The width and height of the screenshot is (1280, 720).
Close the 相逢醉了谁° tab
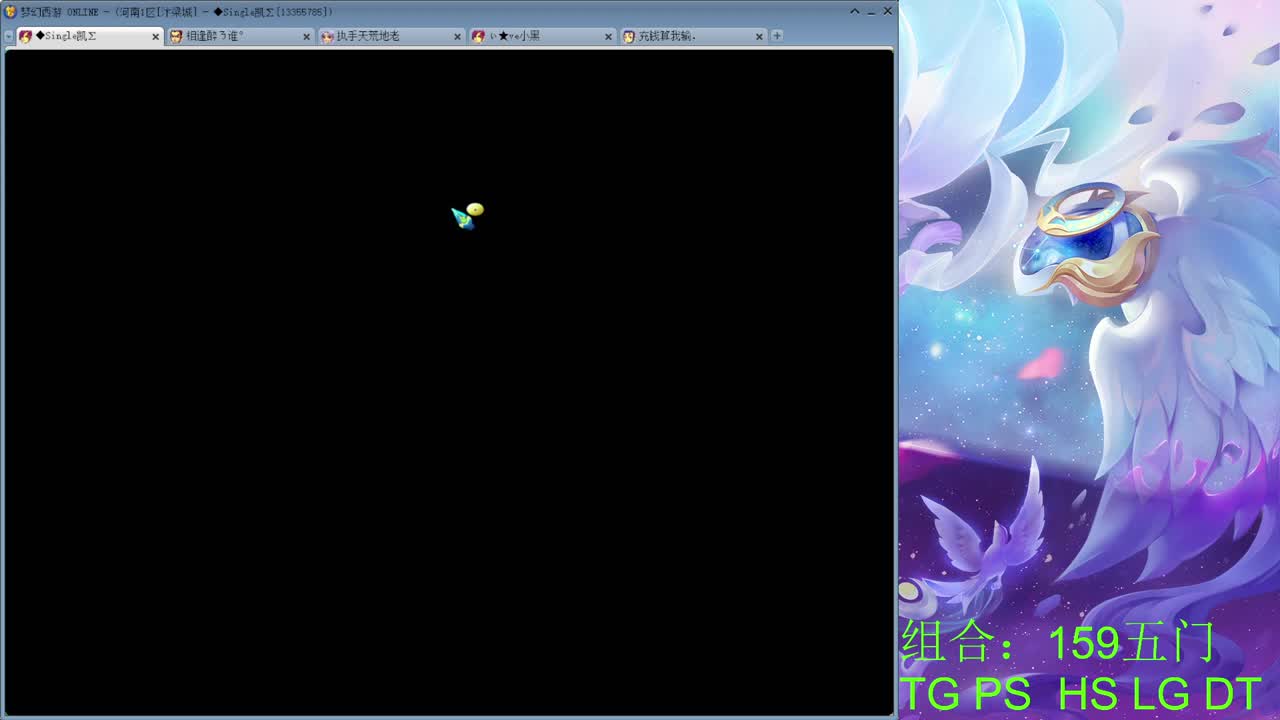306,36
